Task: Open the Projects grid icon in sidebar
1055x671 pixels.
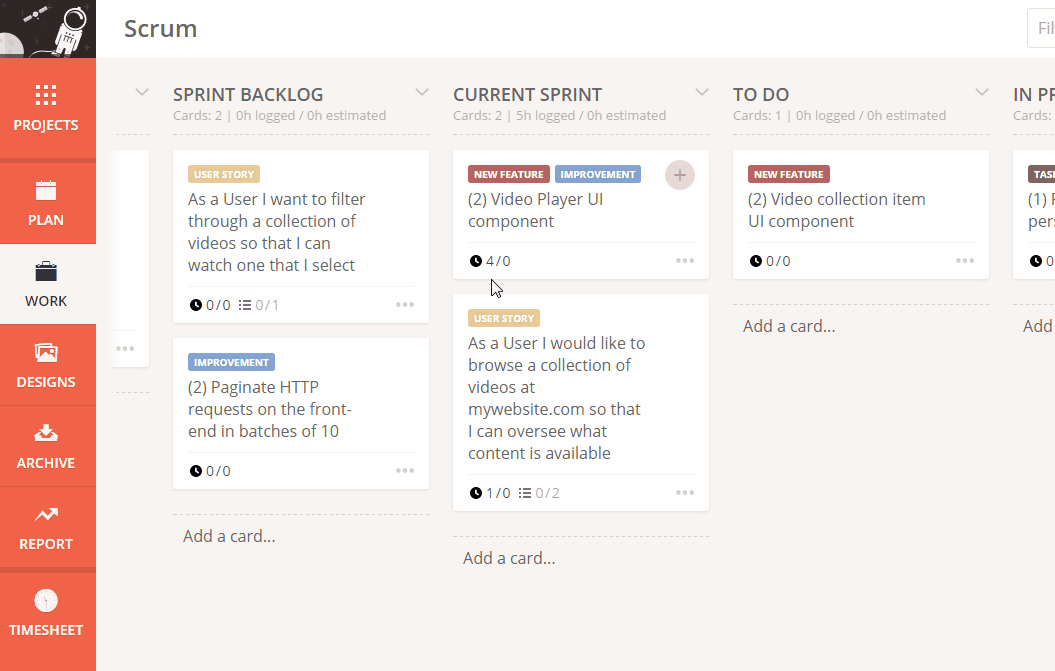Action: [x=46, y=95]
